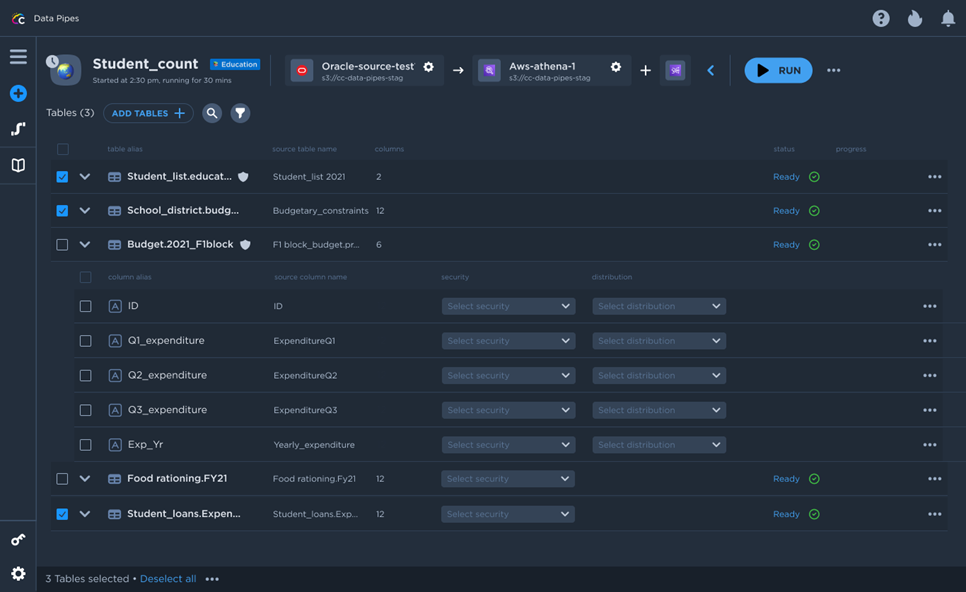Open the hamburger menu in sidebar
Viewport: 966px width, 592px height.
[18, 57]
